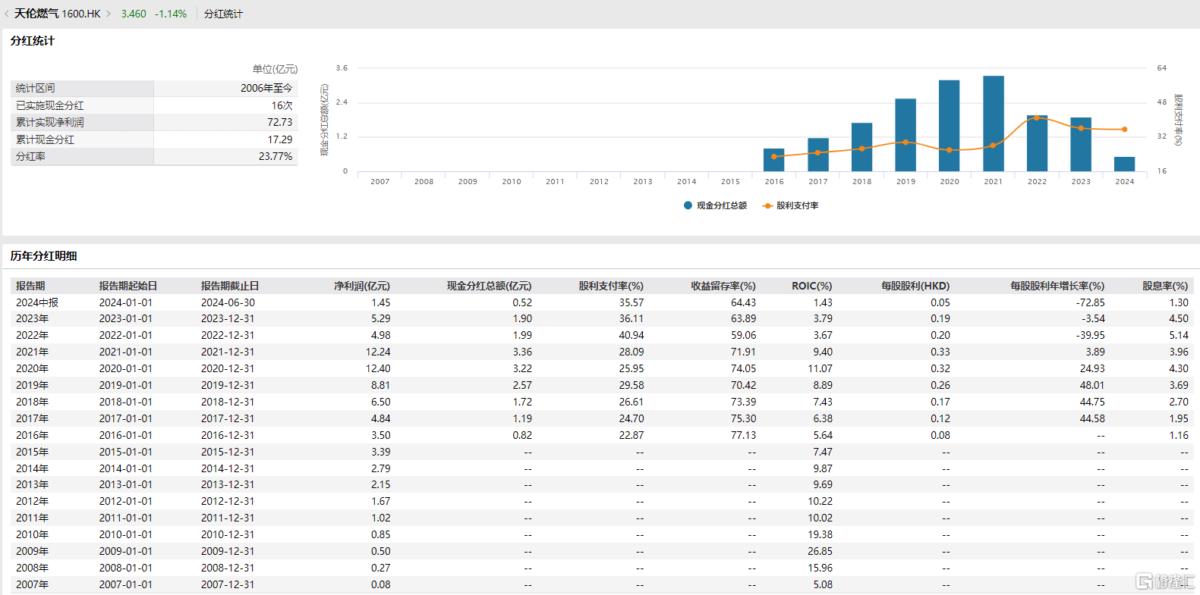
Task: Open the 分红统计 tab in header
Action: [223, 14]
